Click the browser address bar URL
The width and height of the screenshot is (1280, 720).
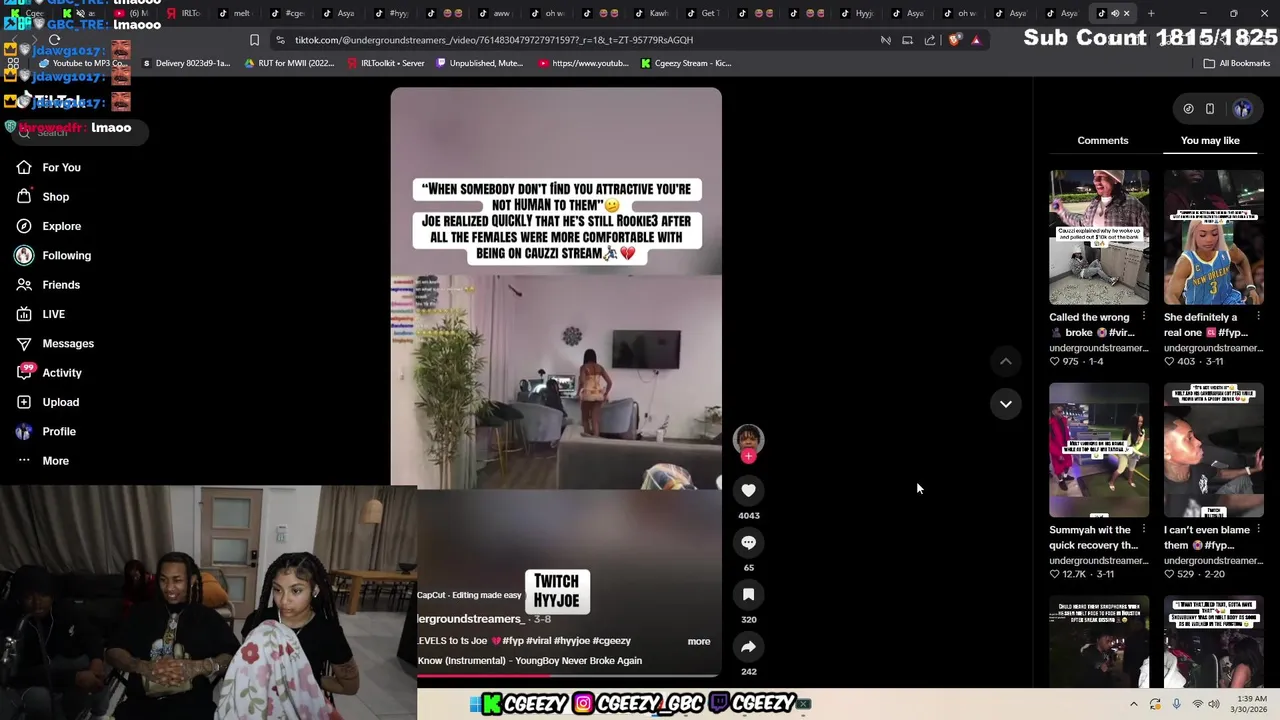click(494, 40)
